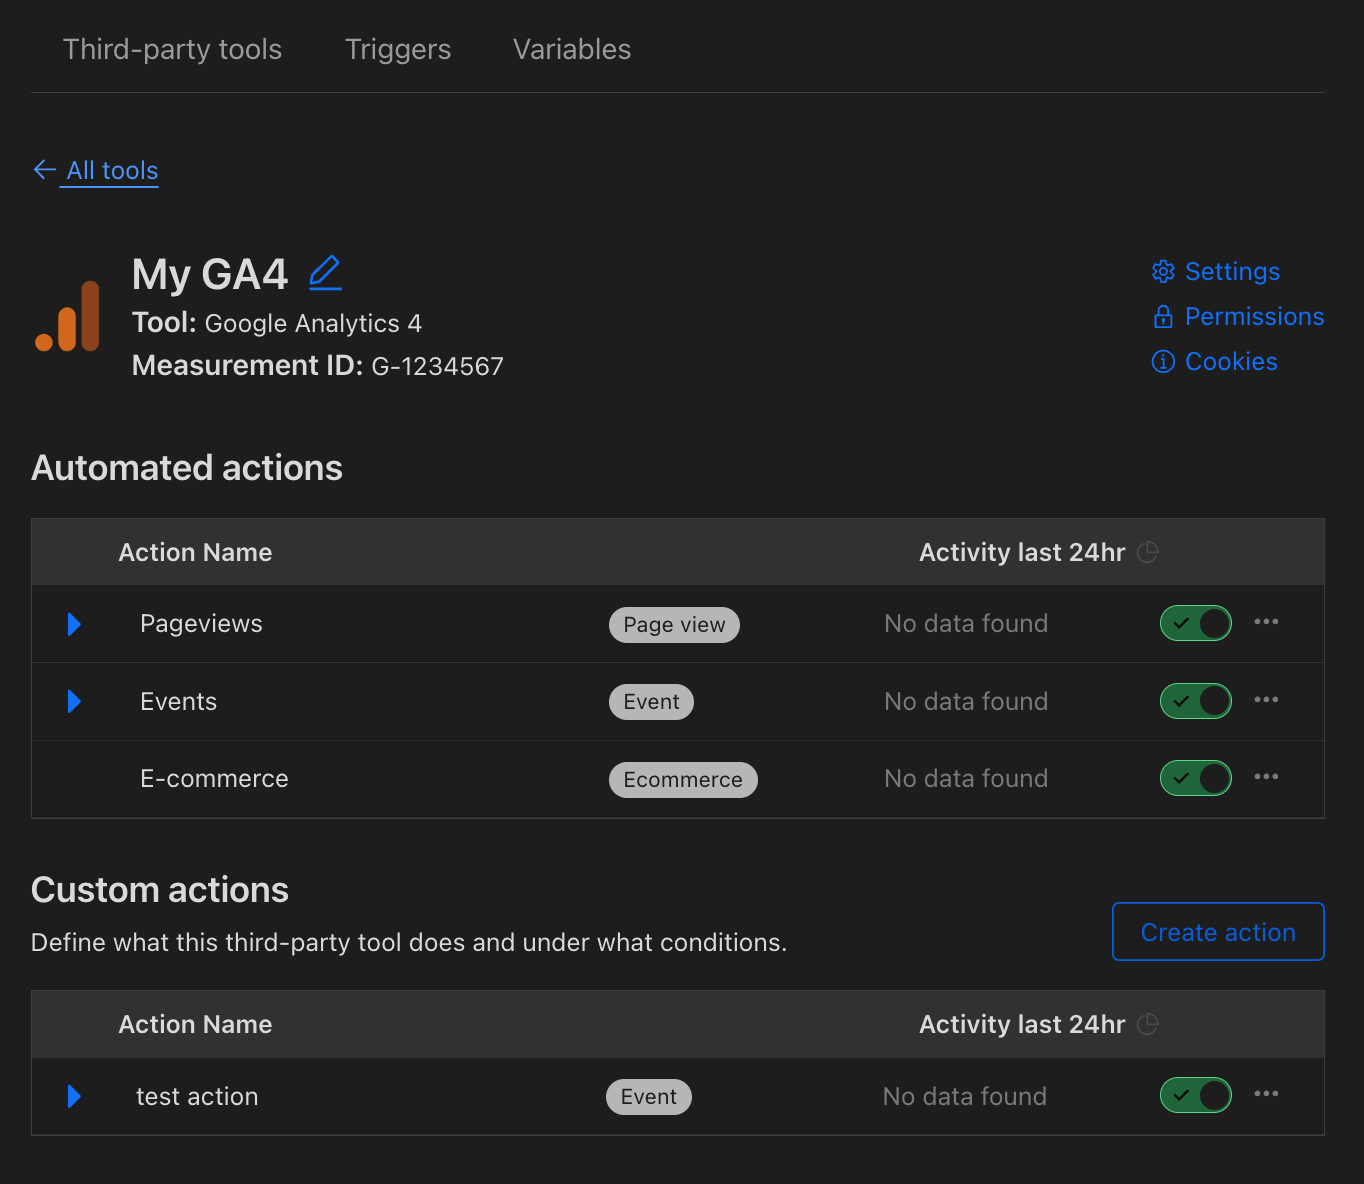Turn off the Events action toggle

coord(1195,701)
